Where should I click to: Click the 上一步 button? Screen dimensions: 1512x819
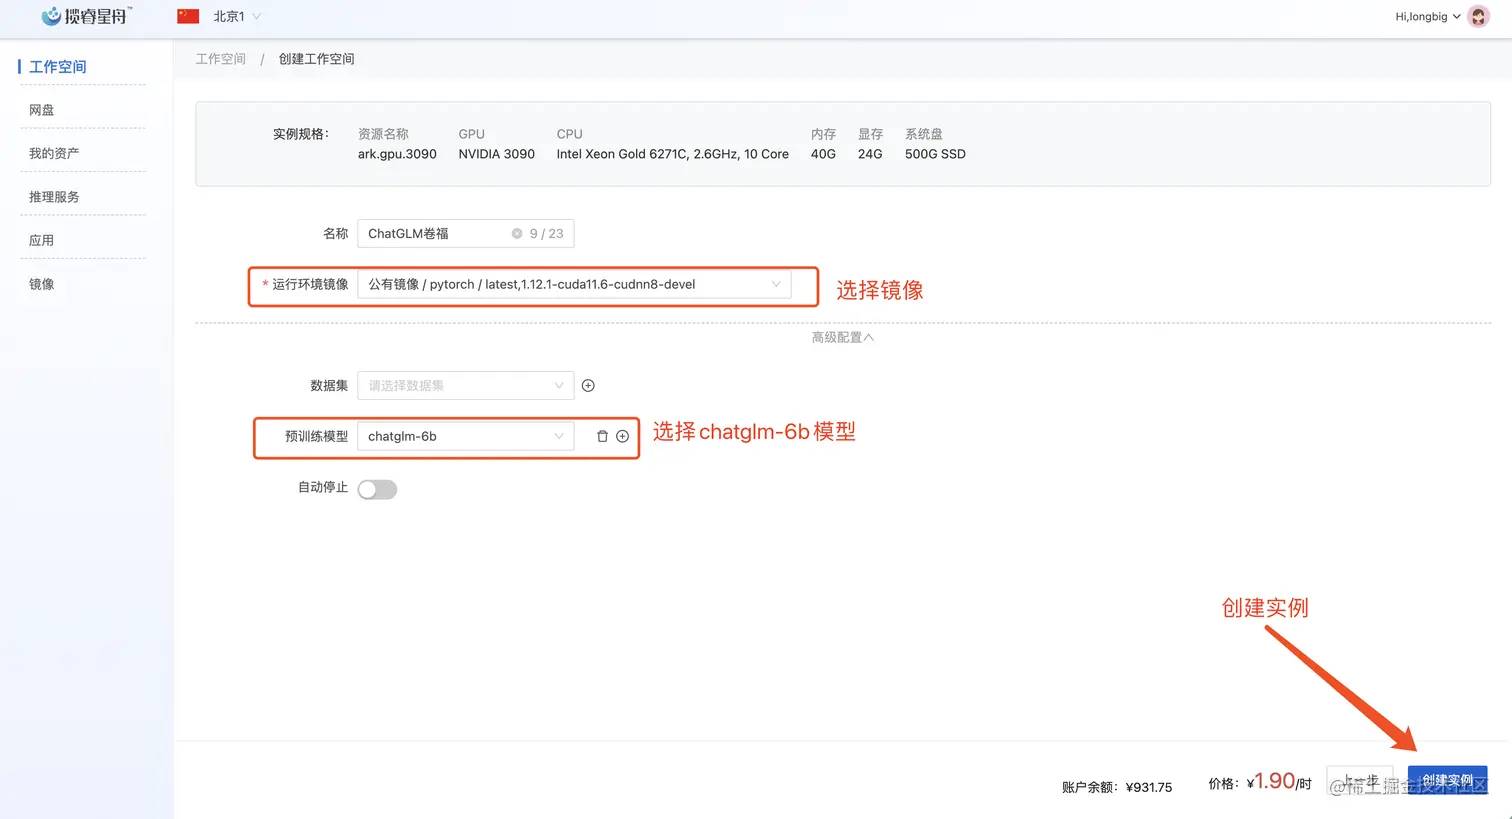(1360, 780)
